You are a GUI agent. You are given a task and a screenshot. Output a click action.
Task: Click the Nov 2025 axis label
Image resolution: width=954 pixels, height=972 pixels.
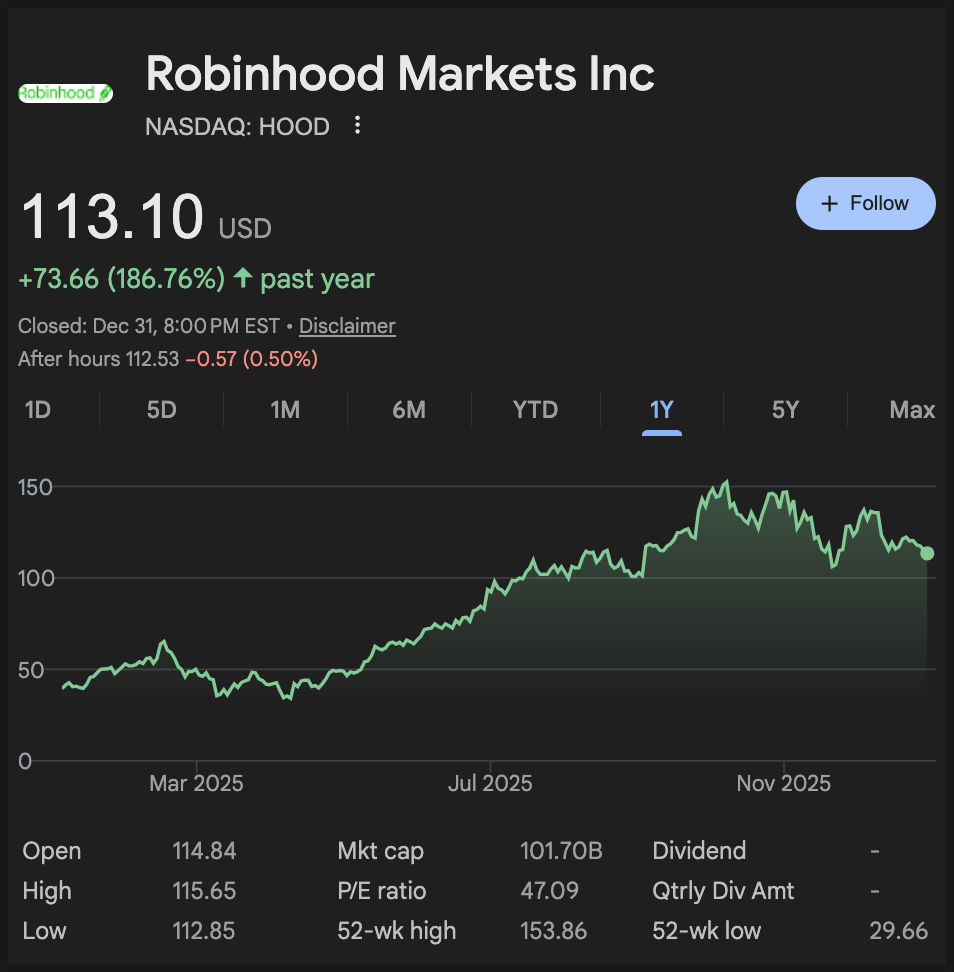(784, 783)
